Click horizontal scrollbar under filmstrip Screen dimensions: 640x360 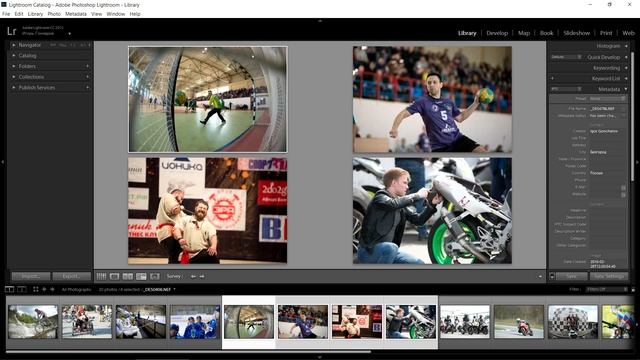click(189, 351)
